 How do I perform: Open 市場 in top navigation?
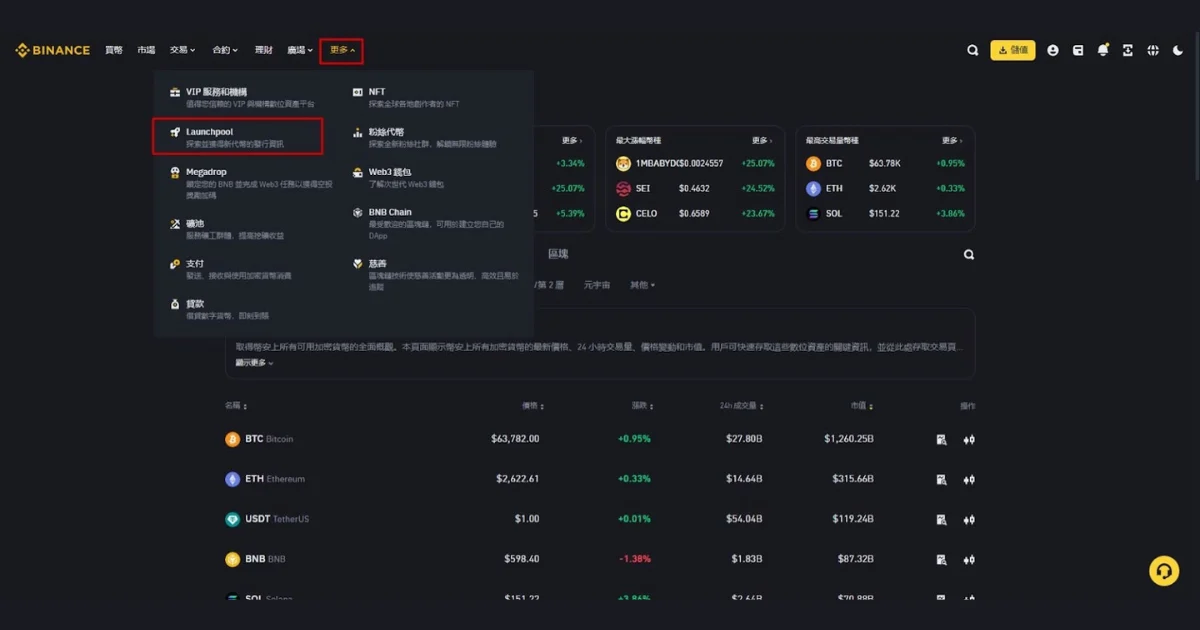coord(146,50)
